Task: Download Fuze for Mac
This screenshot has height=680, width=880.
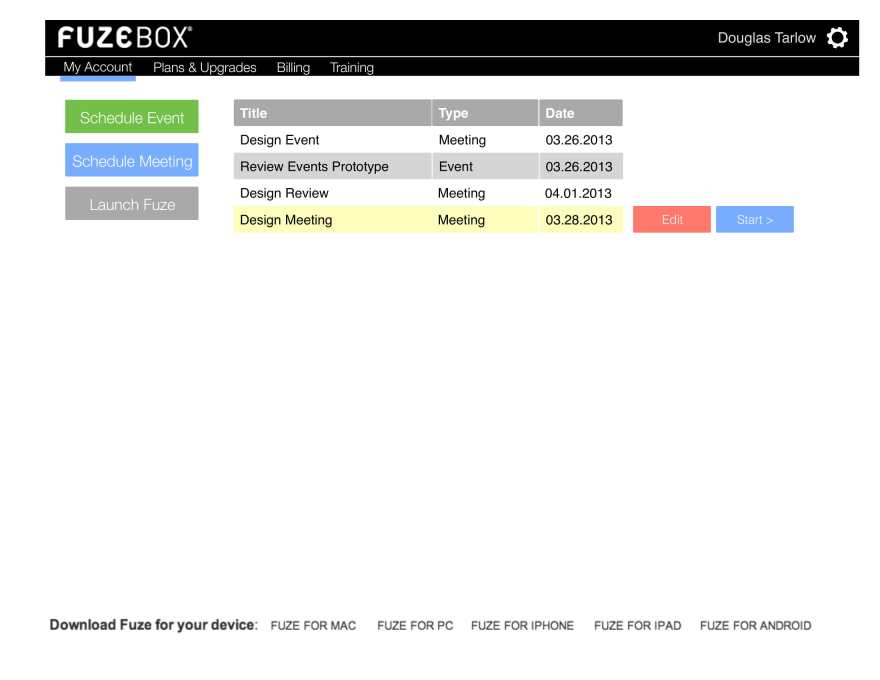Action: click(x=313, y=626)
